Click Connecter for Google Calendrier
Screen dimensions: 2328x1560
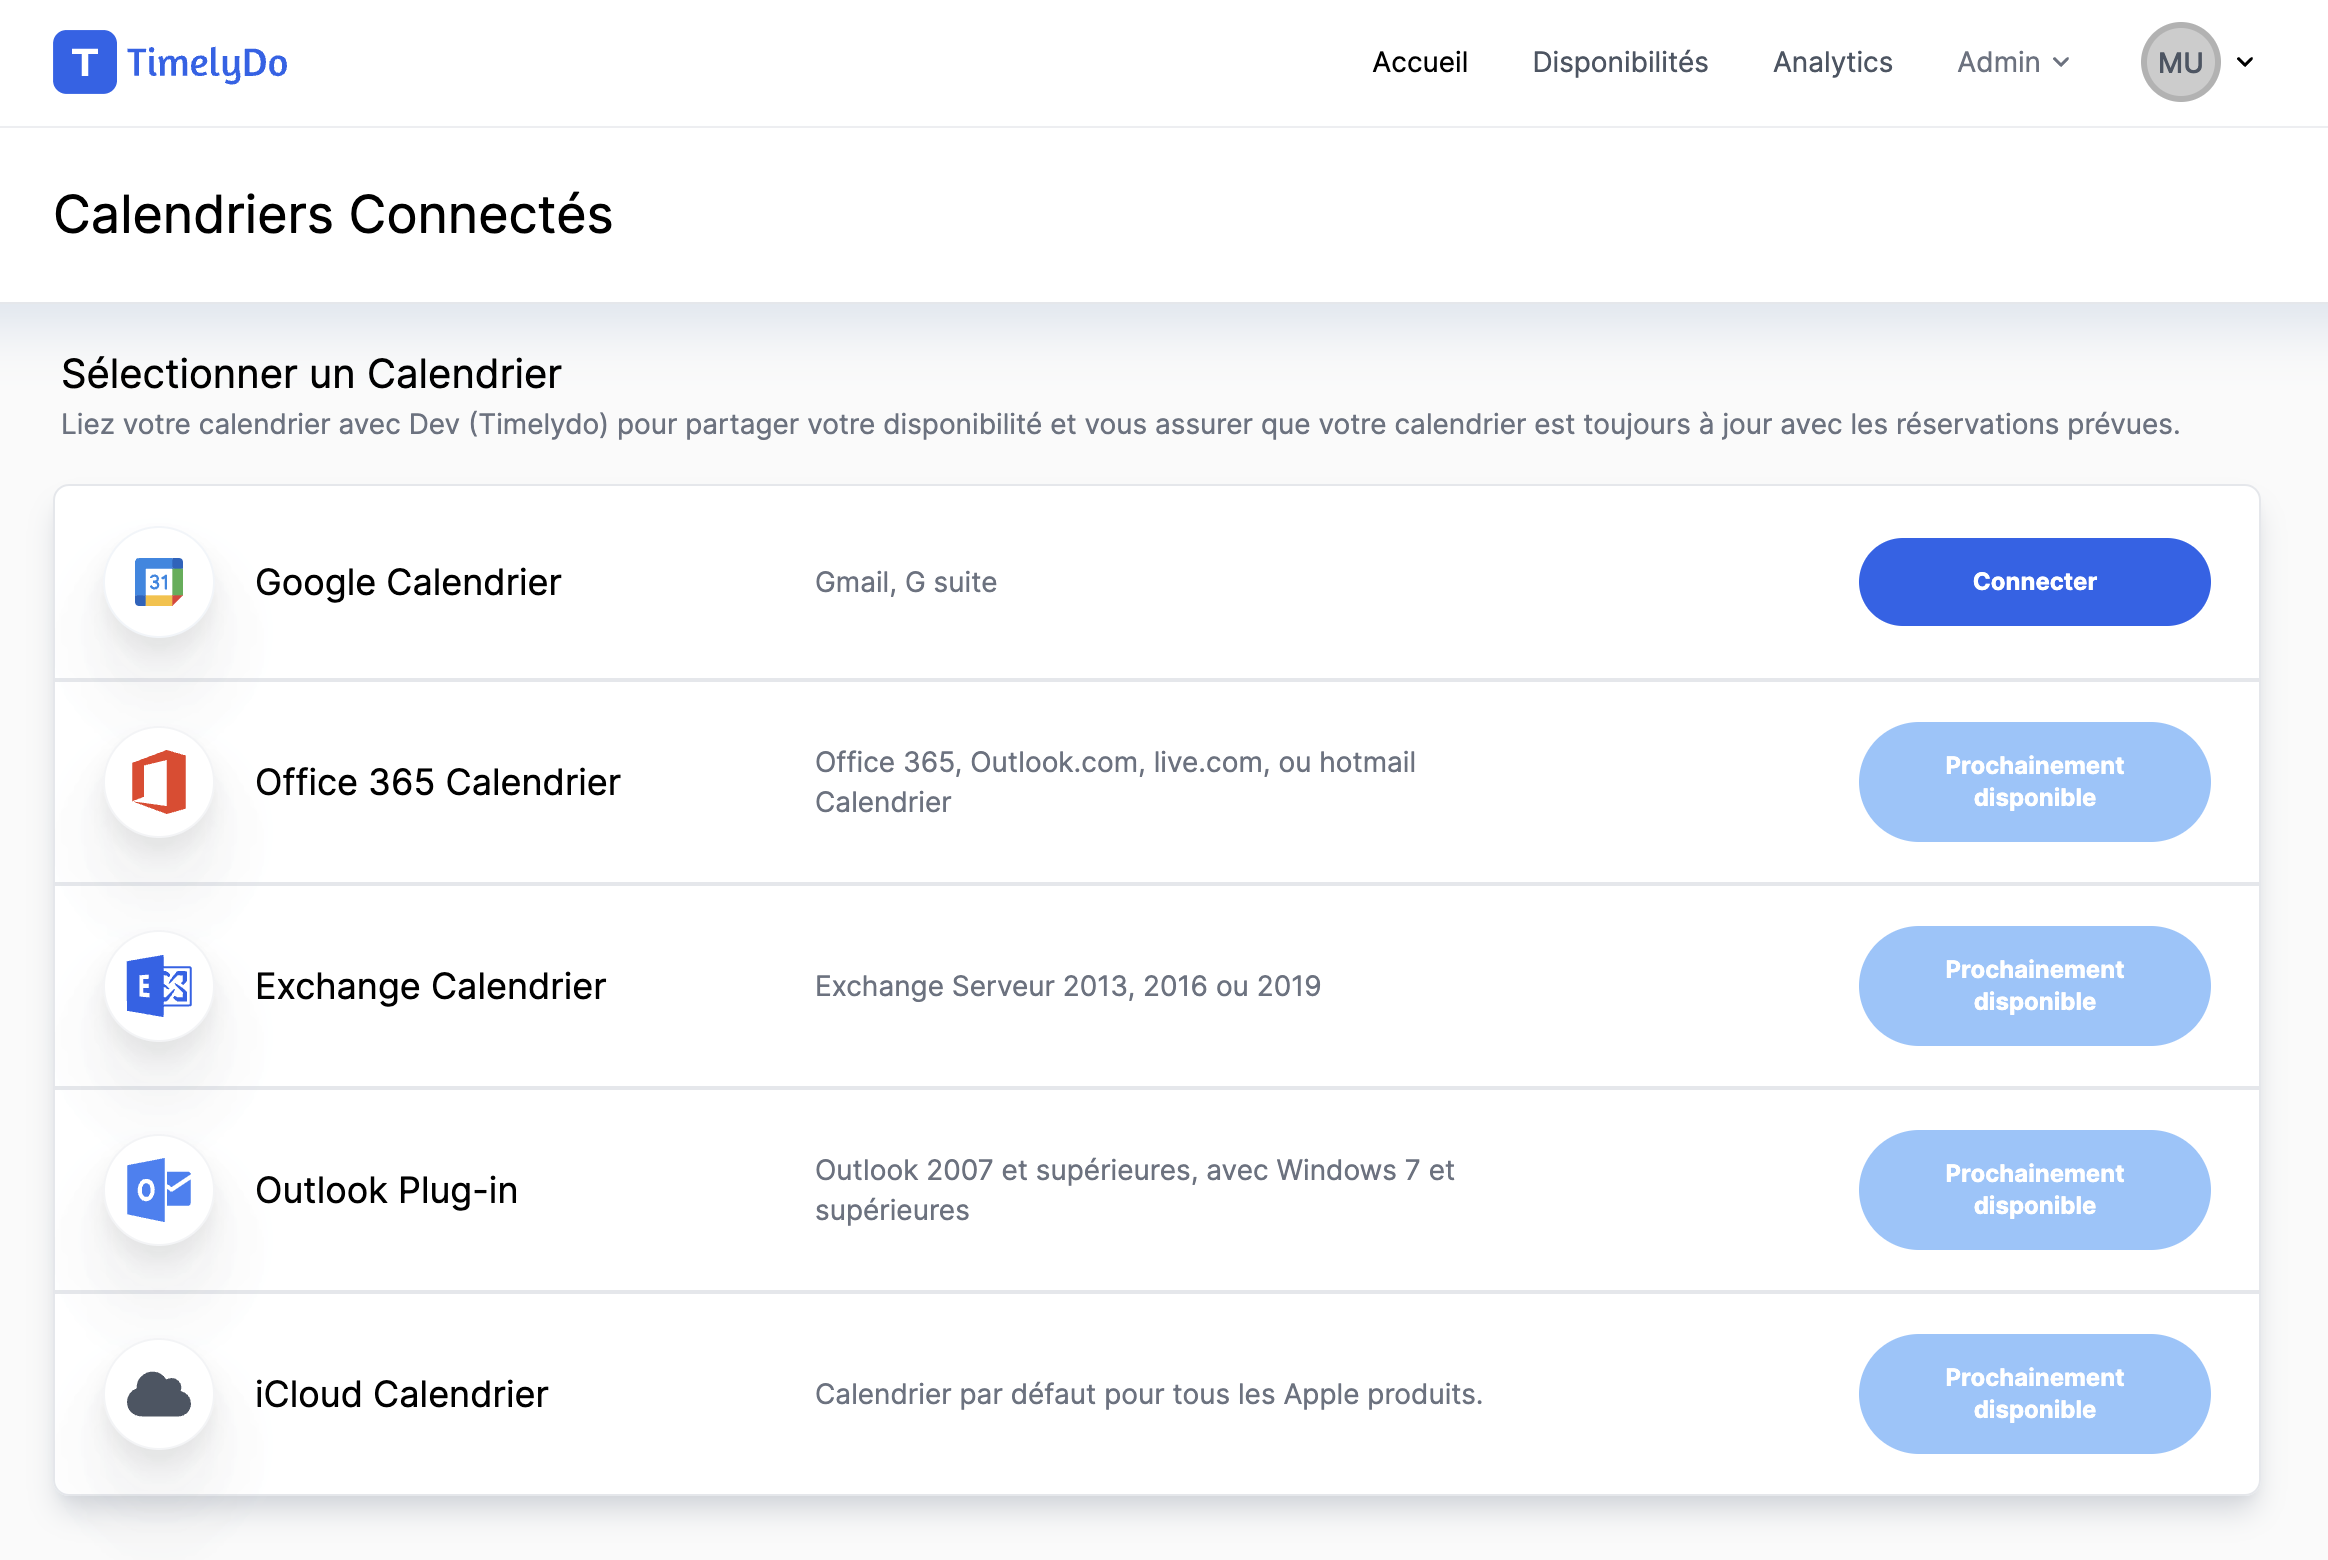(2034, 582)
